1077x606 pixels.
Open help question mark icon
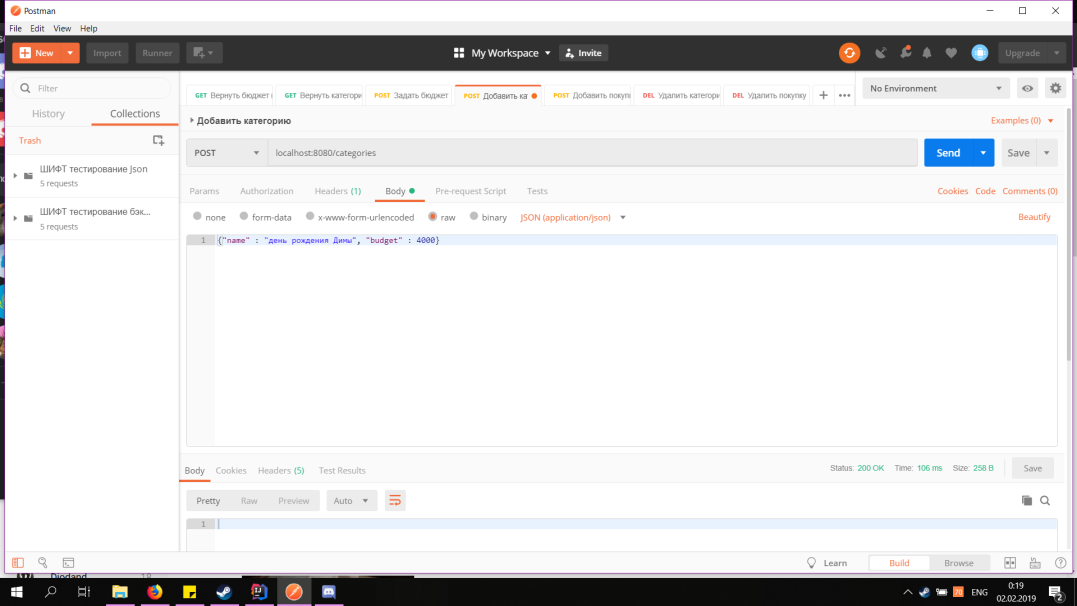1060,563
